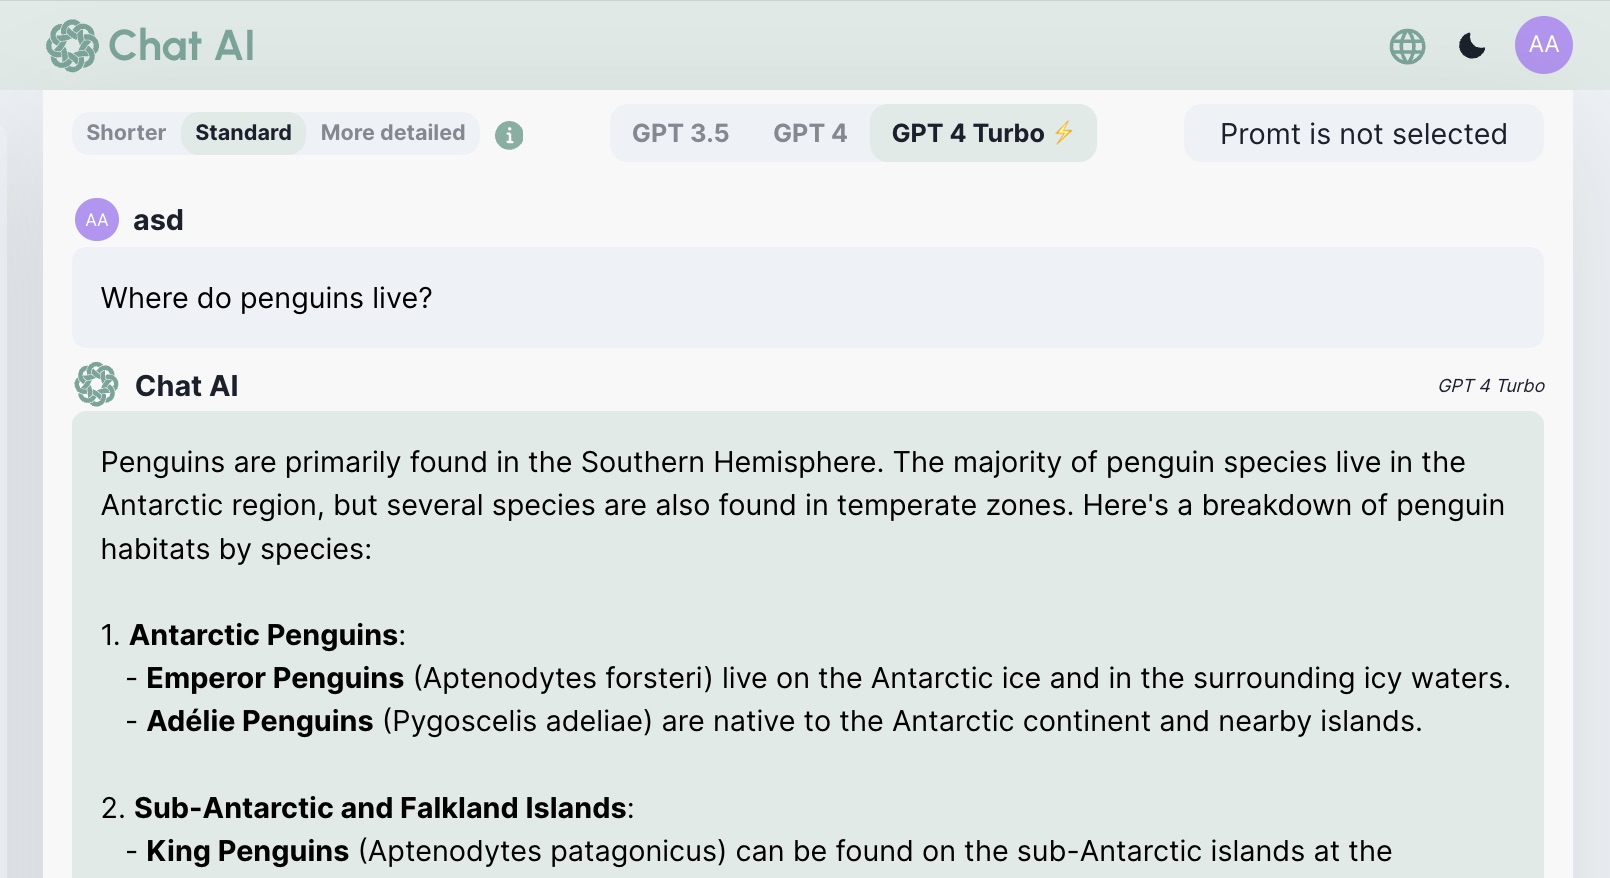Open the AA profile avatar in header
The height and width of the screenshot is (878, 1610).
(1543, 45)
